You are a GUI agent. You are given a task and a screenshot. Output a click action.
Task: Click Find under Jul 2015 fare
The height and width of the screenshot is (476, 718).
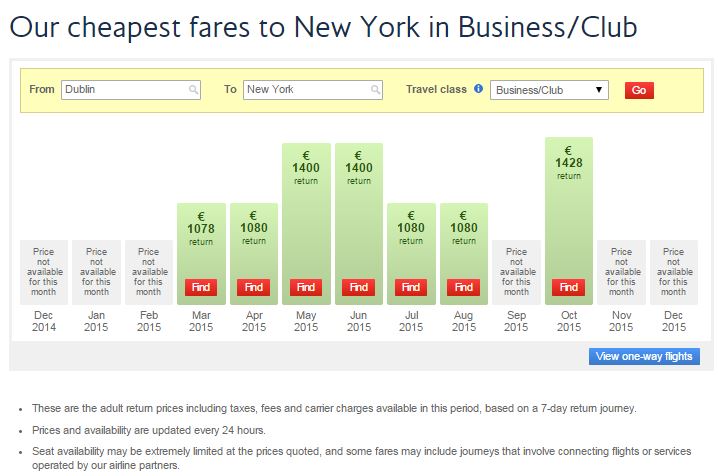[411, 287]
